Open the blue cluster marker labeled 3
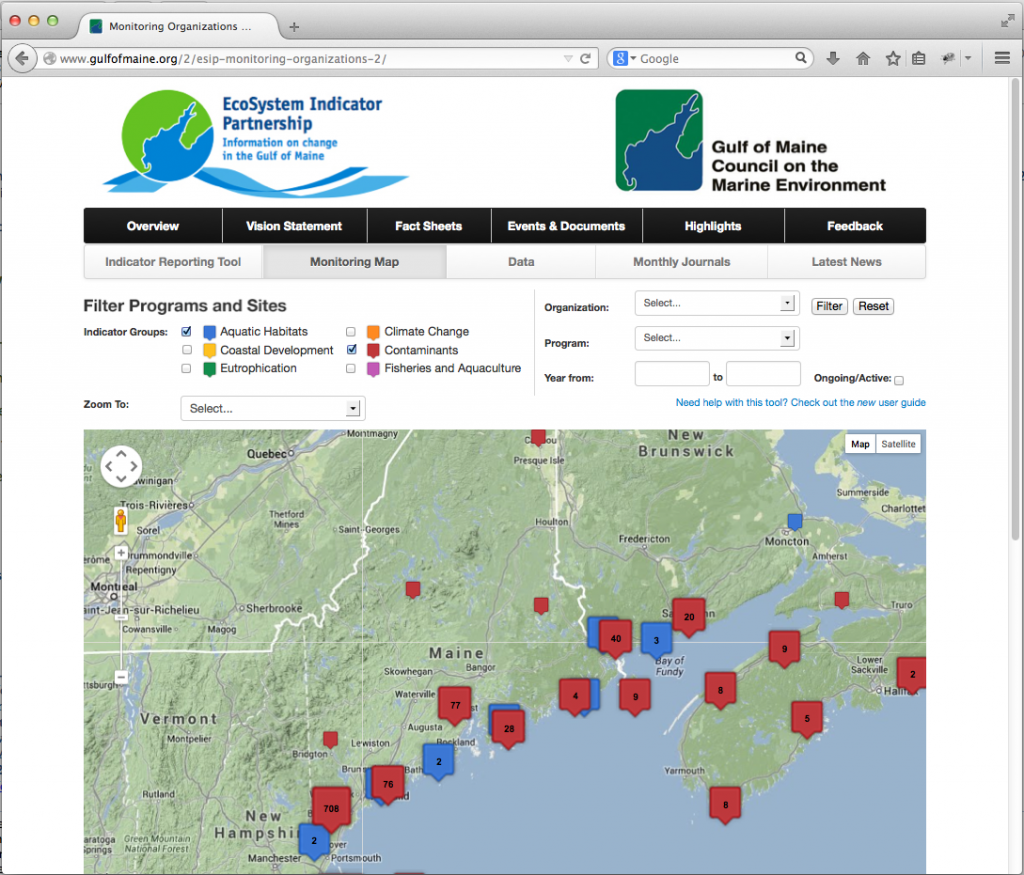1024x875 pixels. (656, 641)
